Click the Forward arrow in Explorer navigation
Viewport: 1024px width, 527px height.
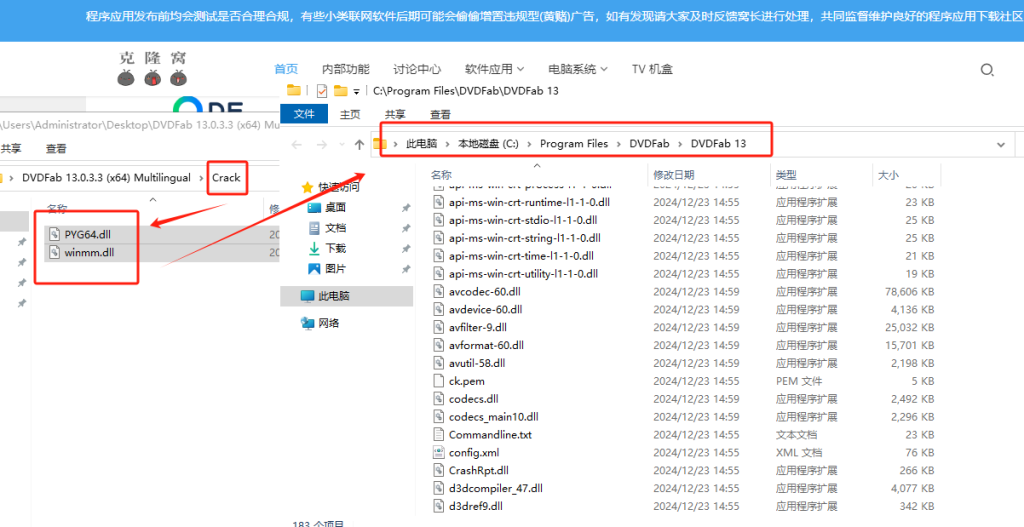(321, 145)
